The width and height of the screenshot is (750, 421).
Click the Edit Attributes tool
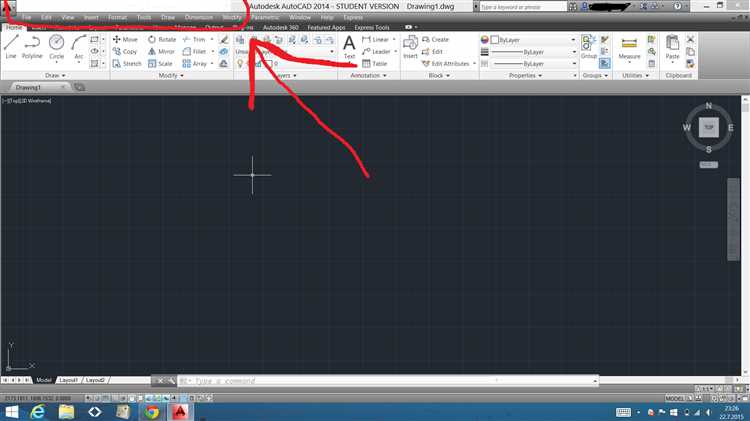[445, 63]
